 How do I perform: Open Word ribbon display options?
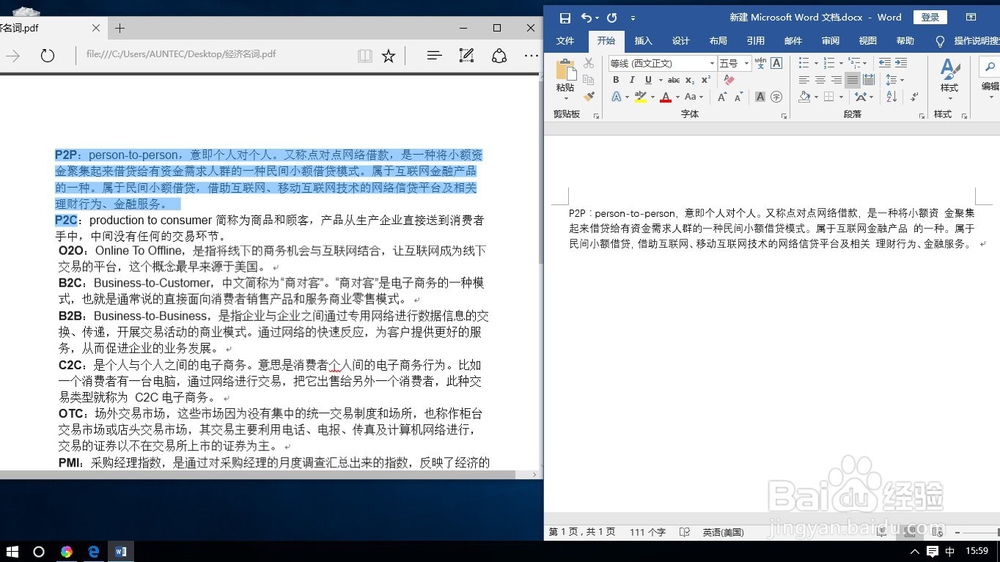click(x=971, y=17)
